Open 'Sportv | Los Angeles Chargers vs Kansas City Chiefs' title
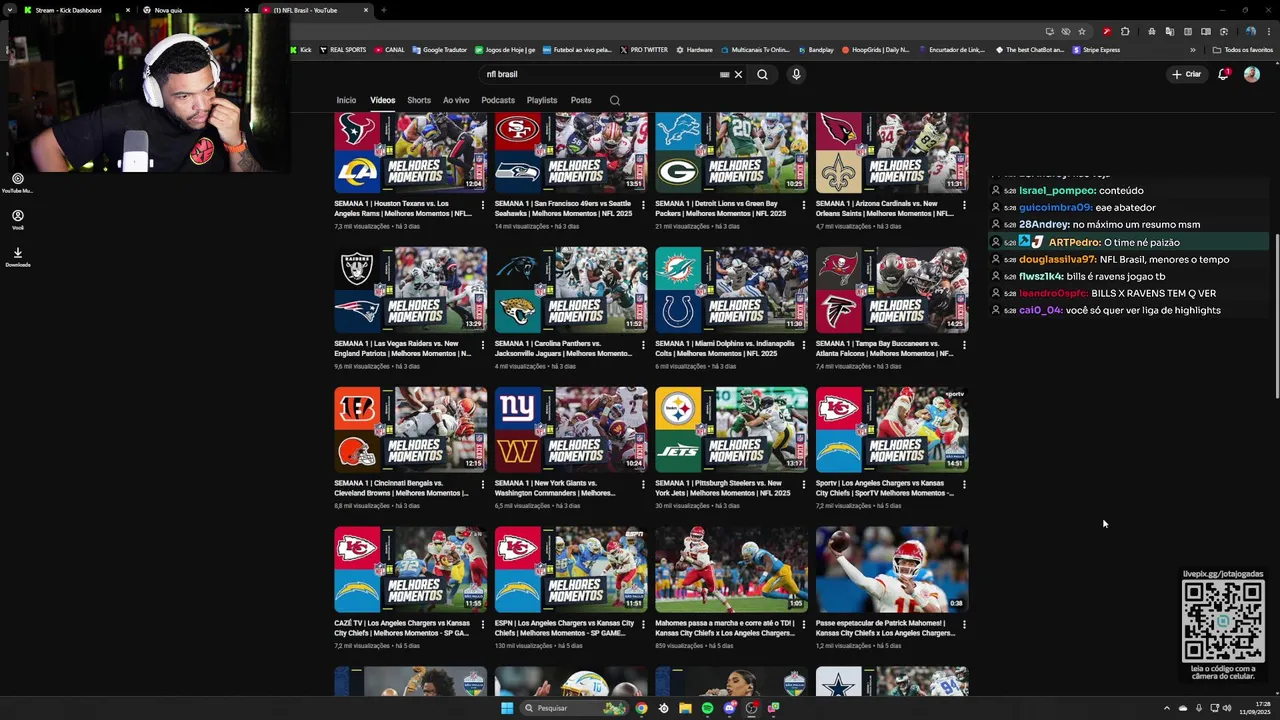Viewport: 1280px width, 720px height. coord(885,488)
